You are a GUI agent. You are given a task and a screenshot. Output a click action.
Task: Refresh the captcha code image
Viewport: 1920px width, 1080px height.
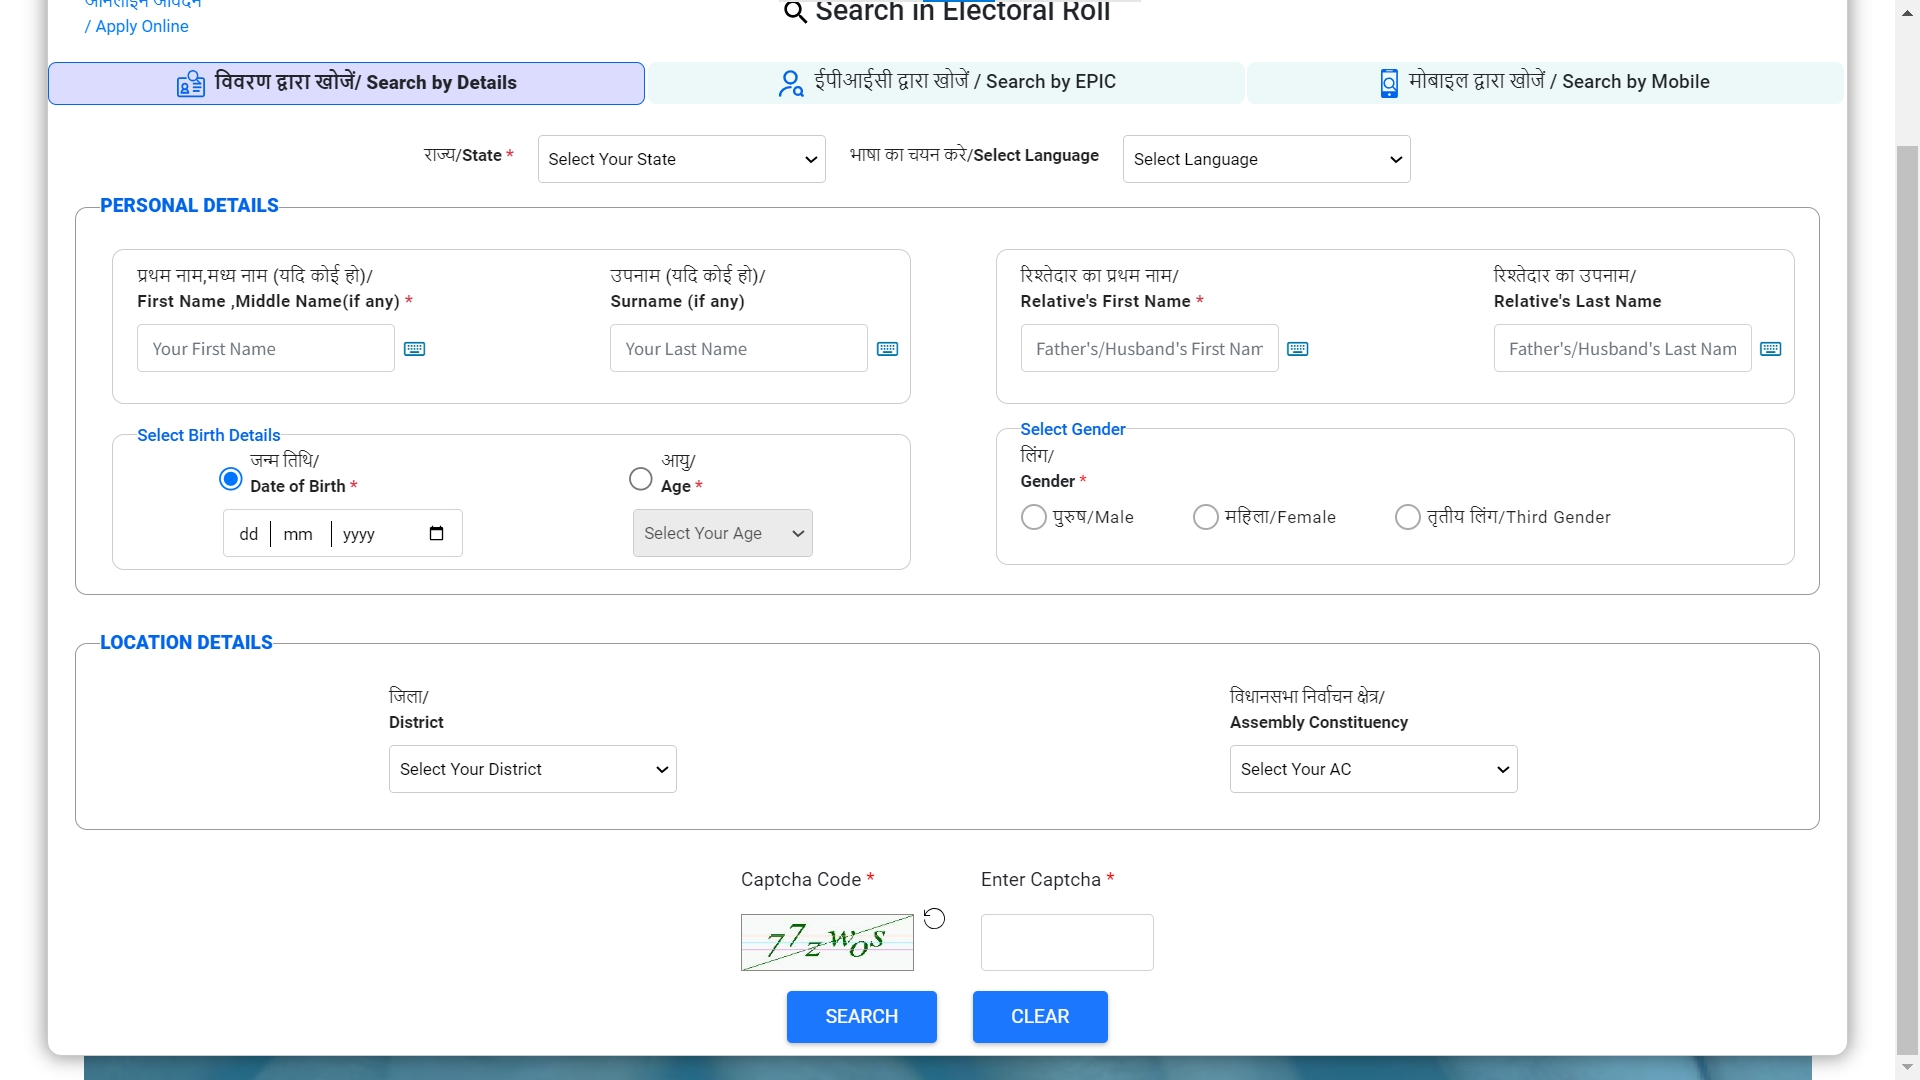tap(934, 918)
